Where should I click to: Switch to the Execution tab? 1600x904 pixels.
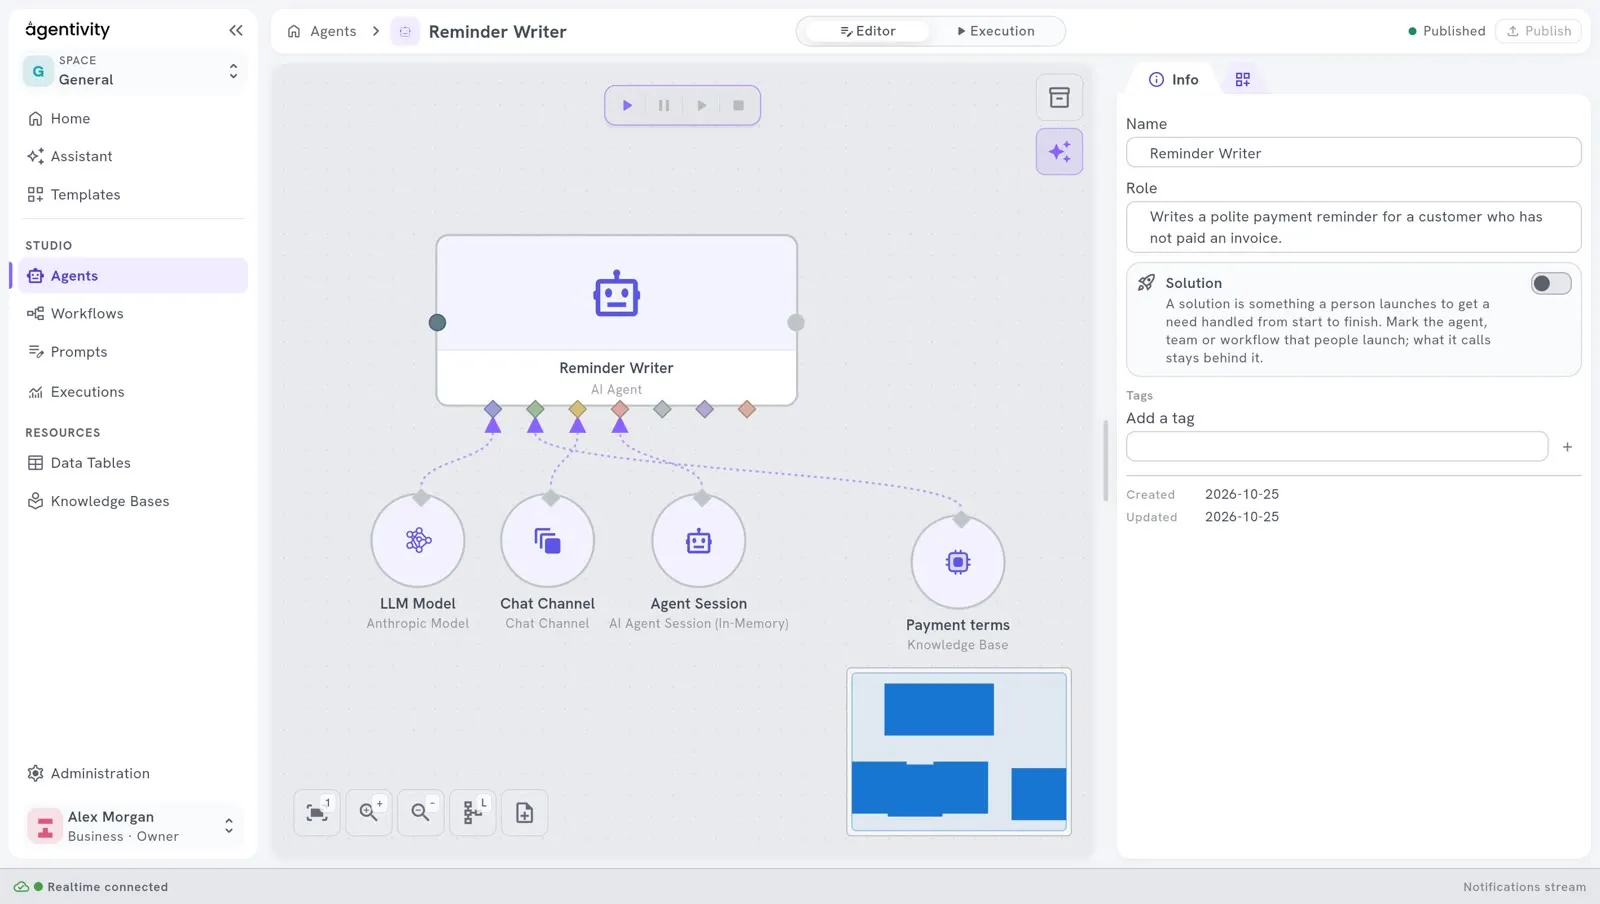tap(995, 31)
